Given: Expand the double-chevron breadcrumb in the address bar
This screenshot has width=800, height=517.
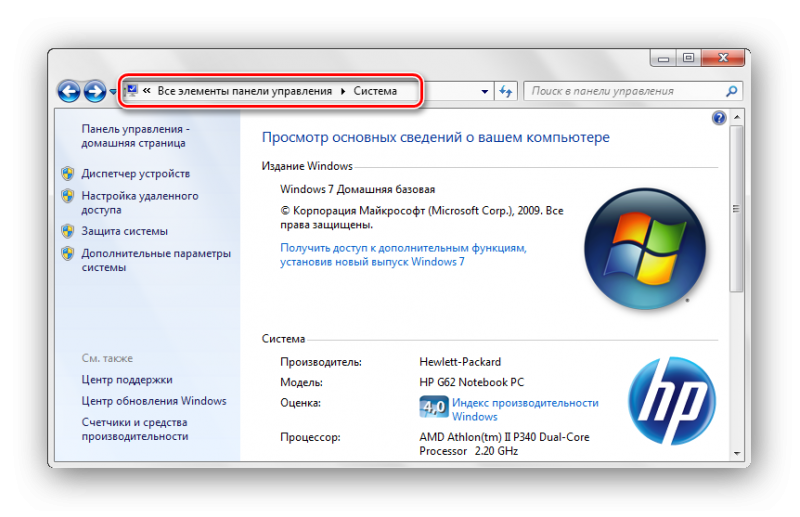Looking at the screenshot, I should click(x=147, y=91).
